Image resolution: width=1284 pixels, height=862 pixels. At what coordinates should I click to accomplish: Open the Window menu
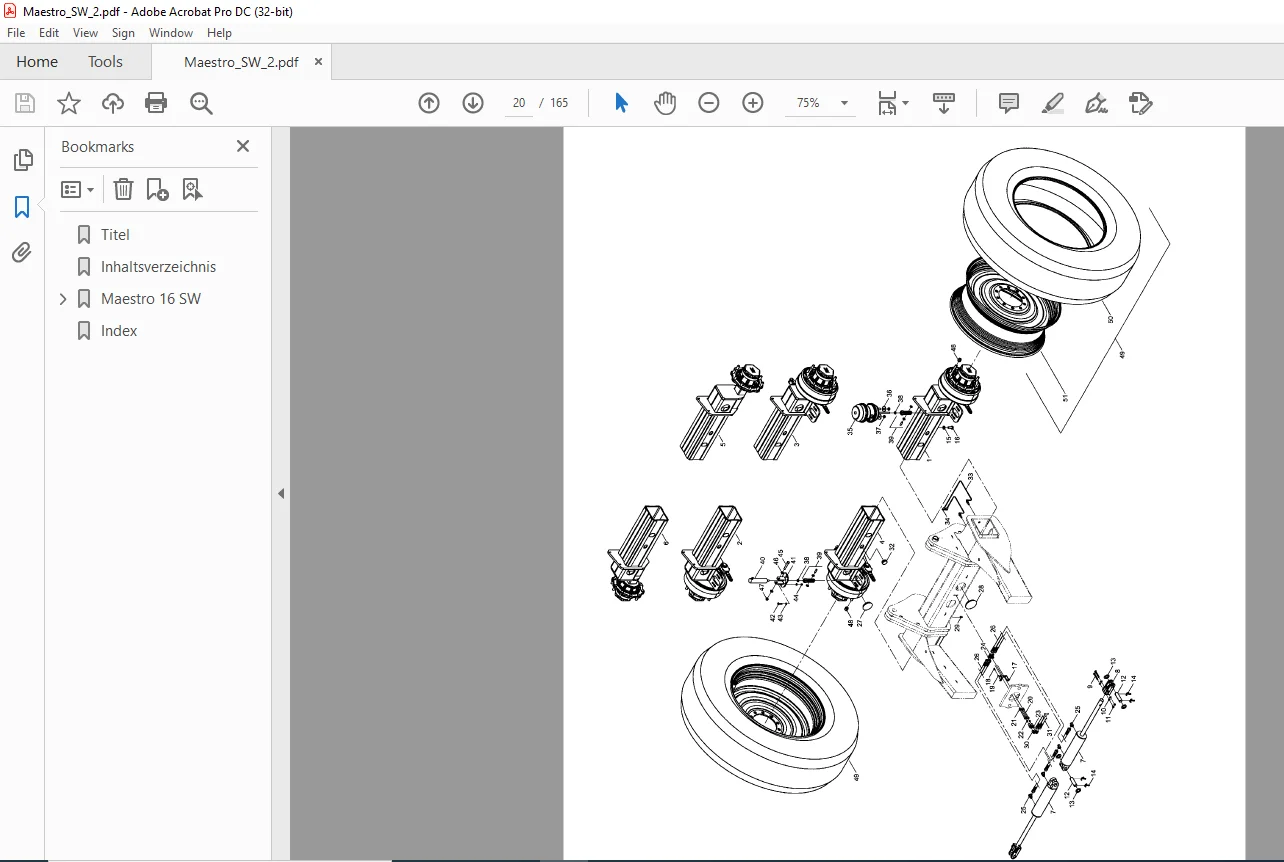tap(171, 33)
